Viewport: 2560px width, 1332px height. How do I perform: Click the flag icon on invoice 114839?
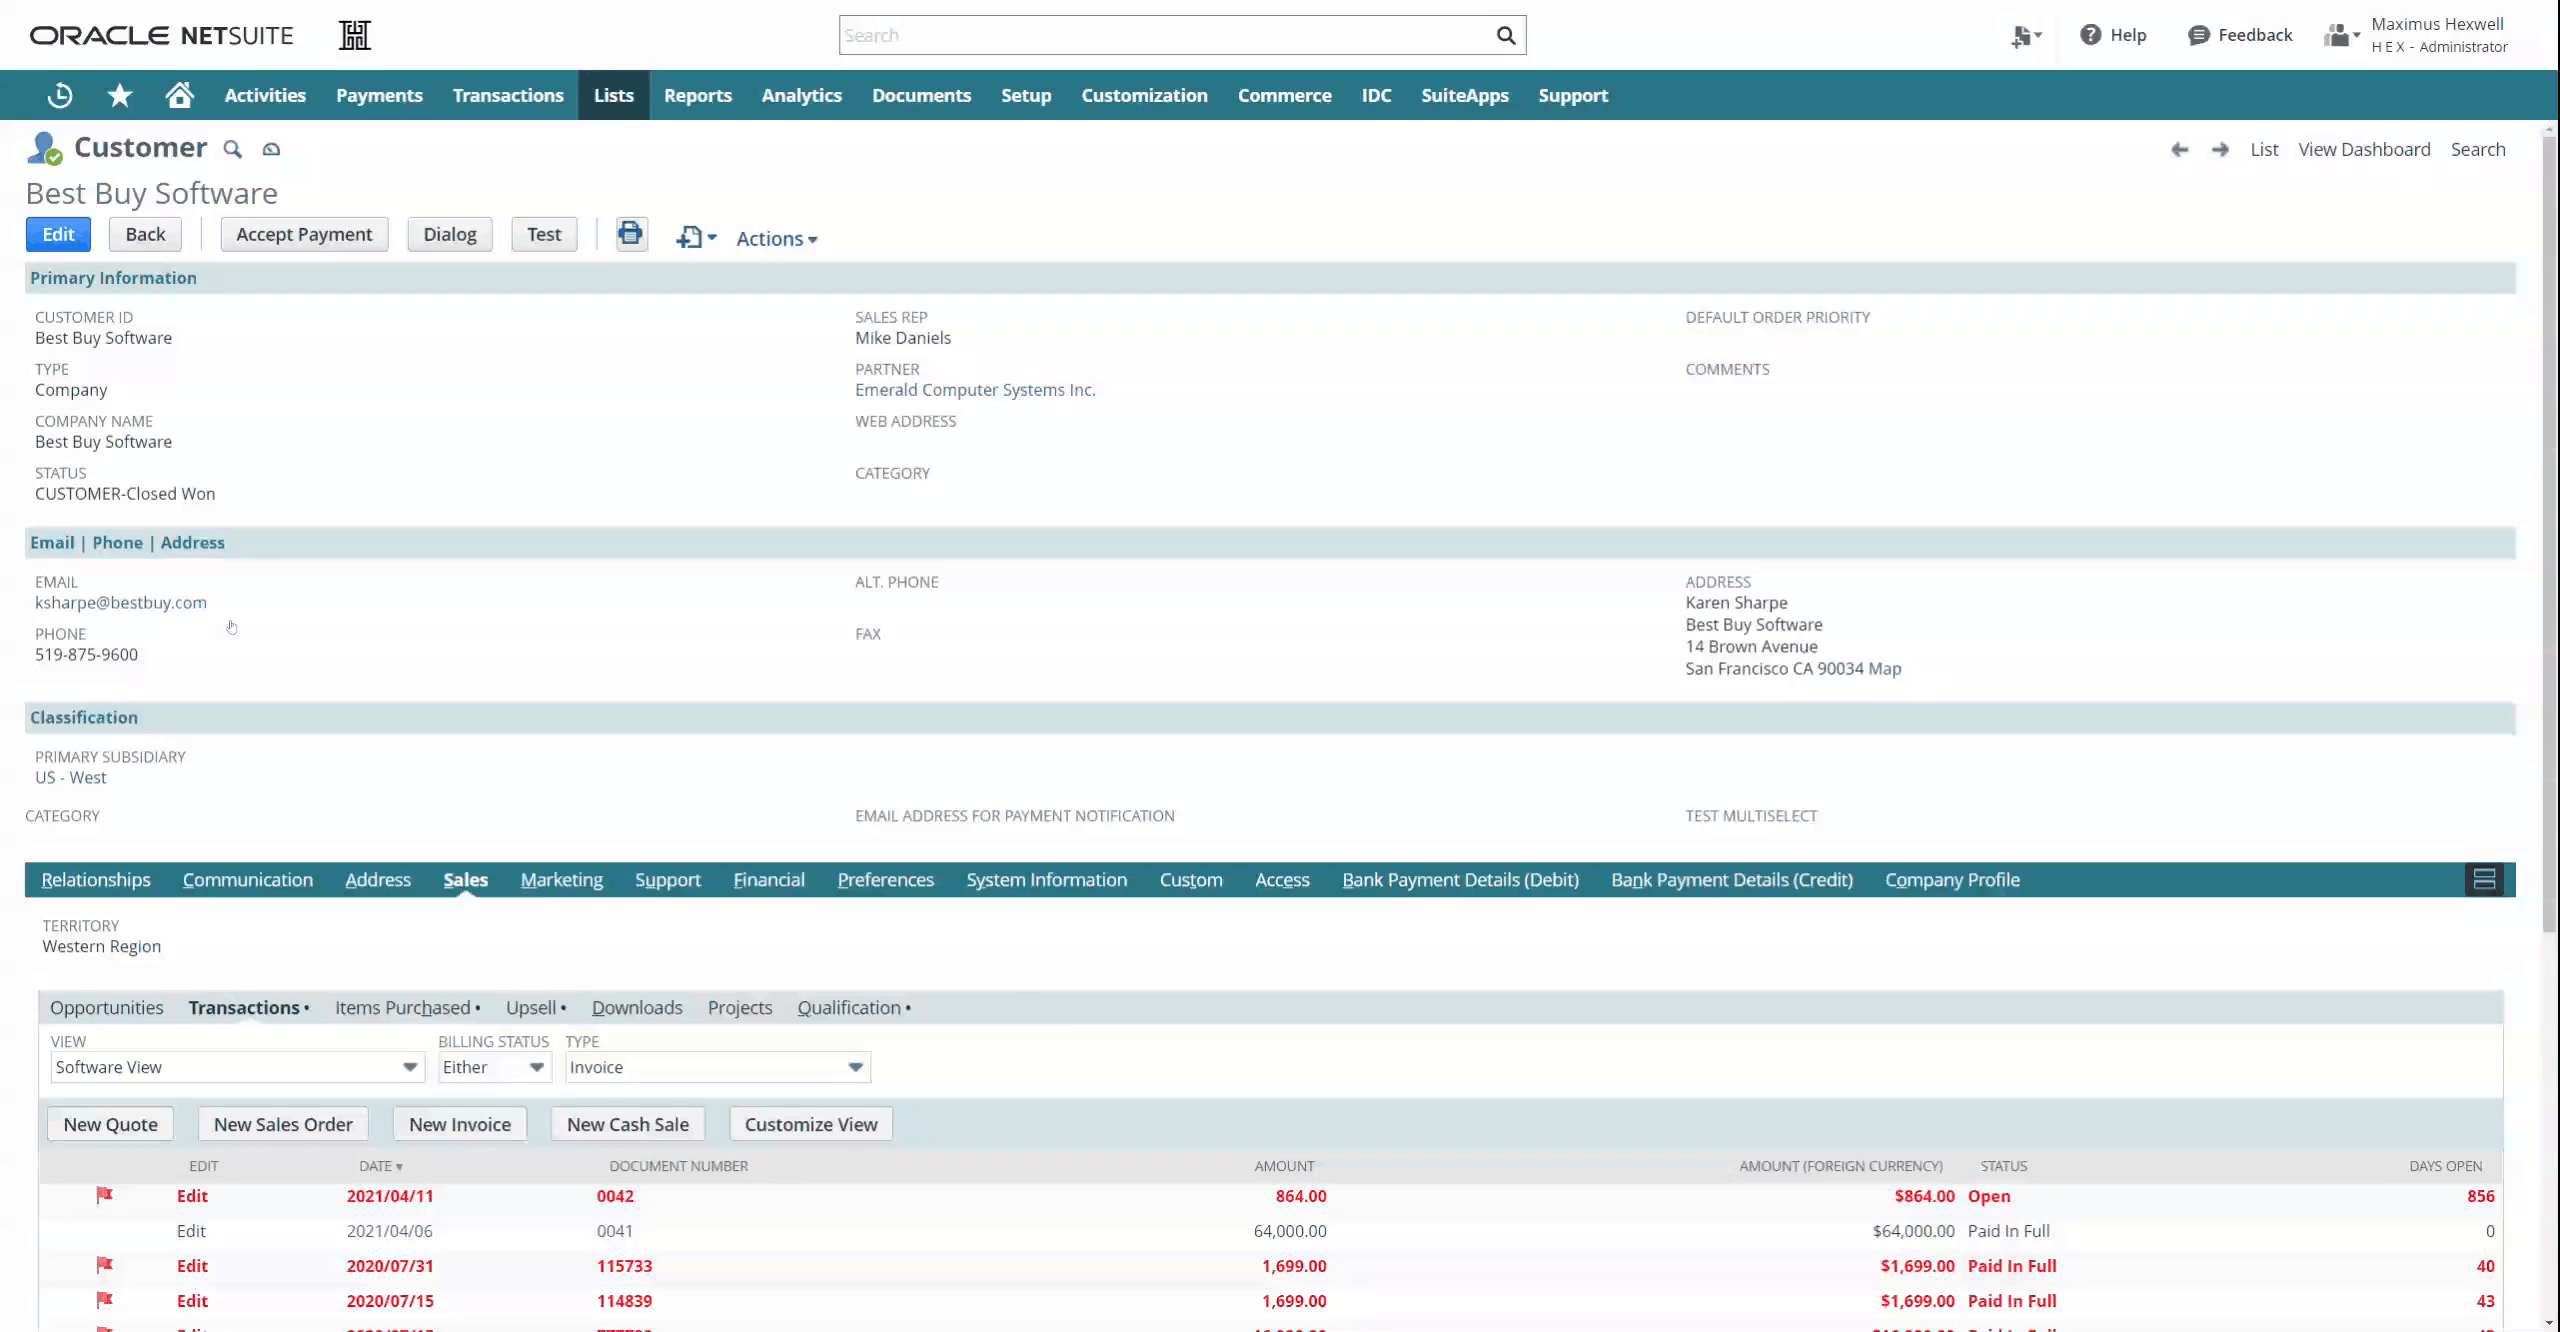pos(104,1300)
